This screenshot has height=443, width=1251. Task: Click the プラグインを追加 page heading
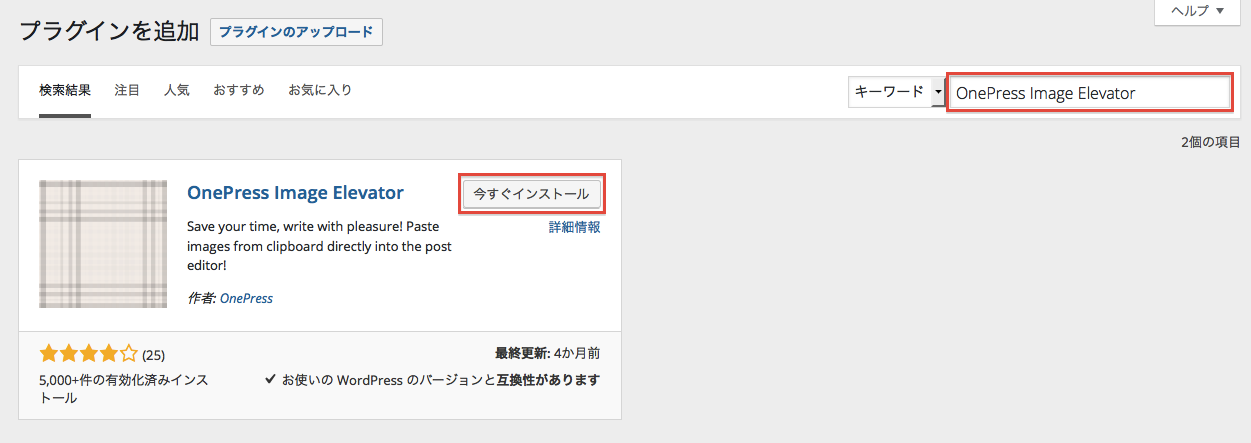coord(110,31)
